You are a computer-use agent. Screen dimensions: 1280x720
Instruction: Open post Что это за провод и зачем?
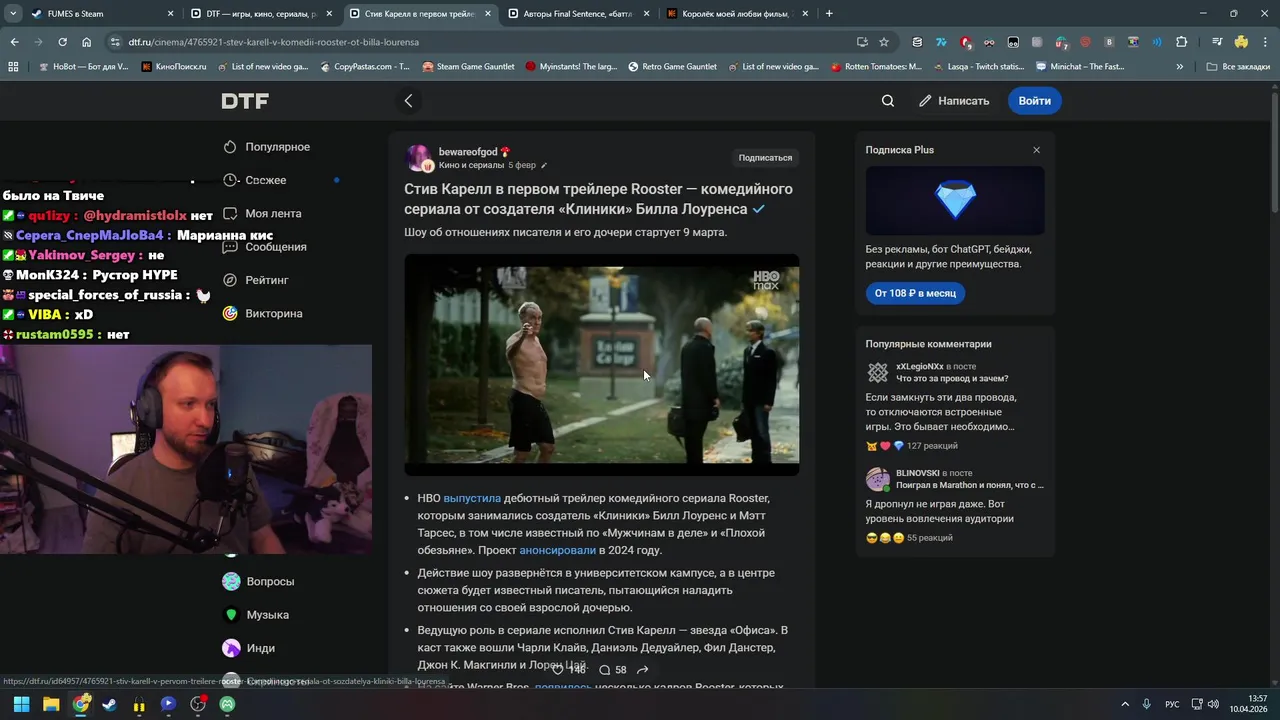[952, 379]
